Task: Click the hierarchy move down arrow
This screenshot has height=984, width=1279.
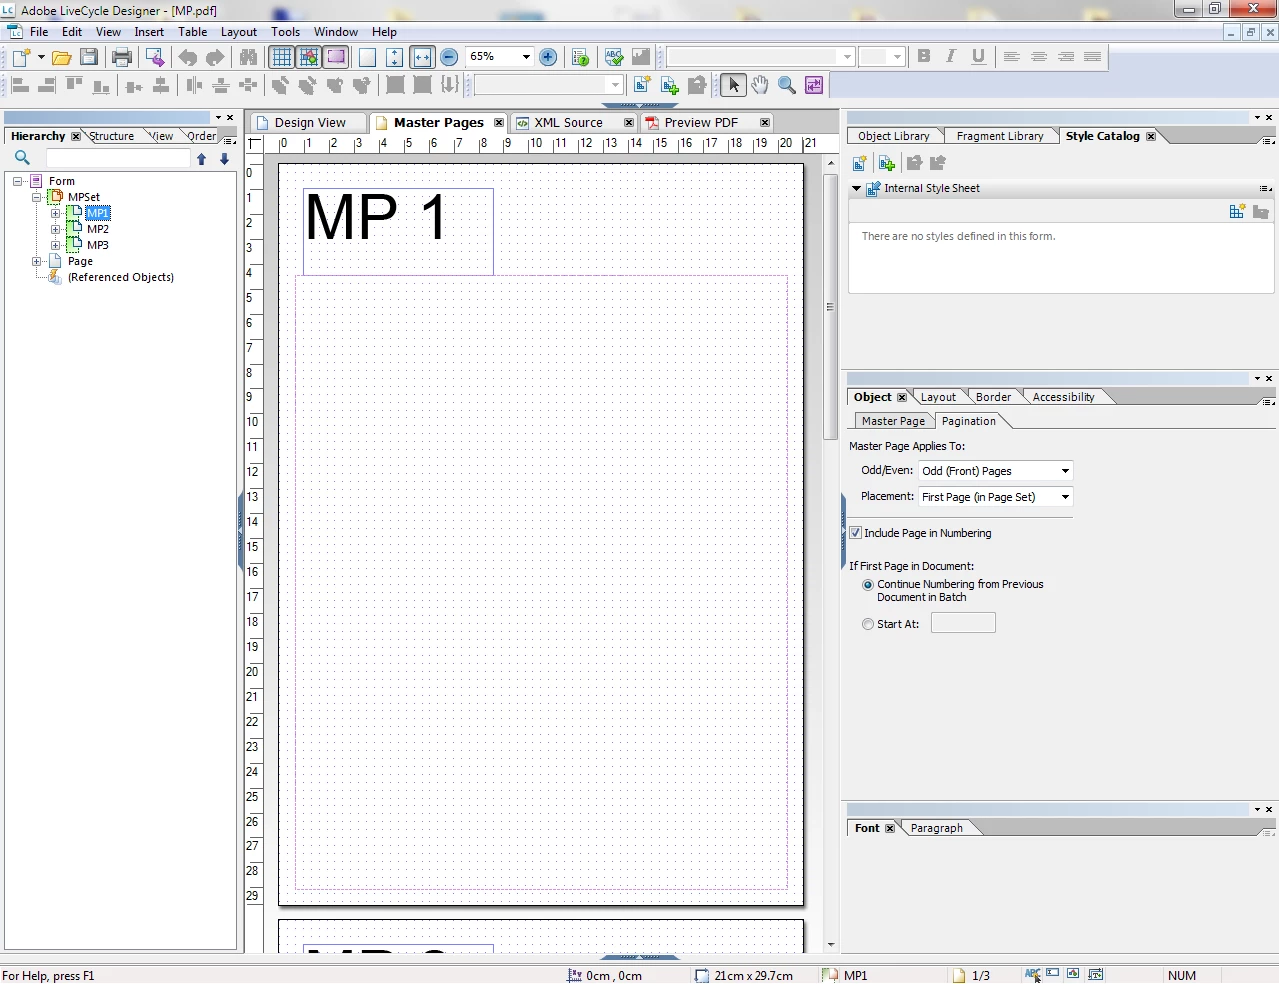Action: tap(224, 158)
